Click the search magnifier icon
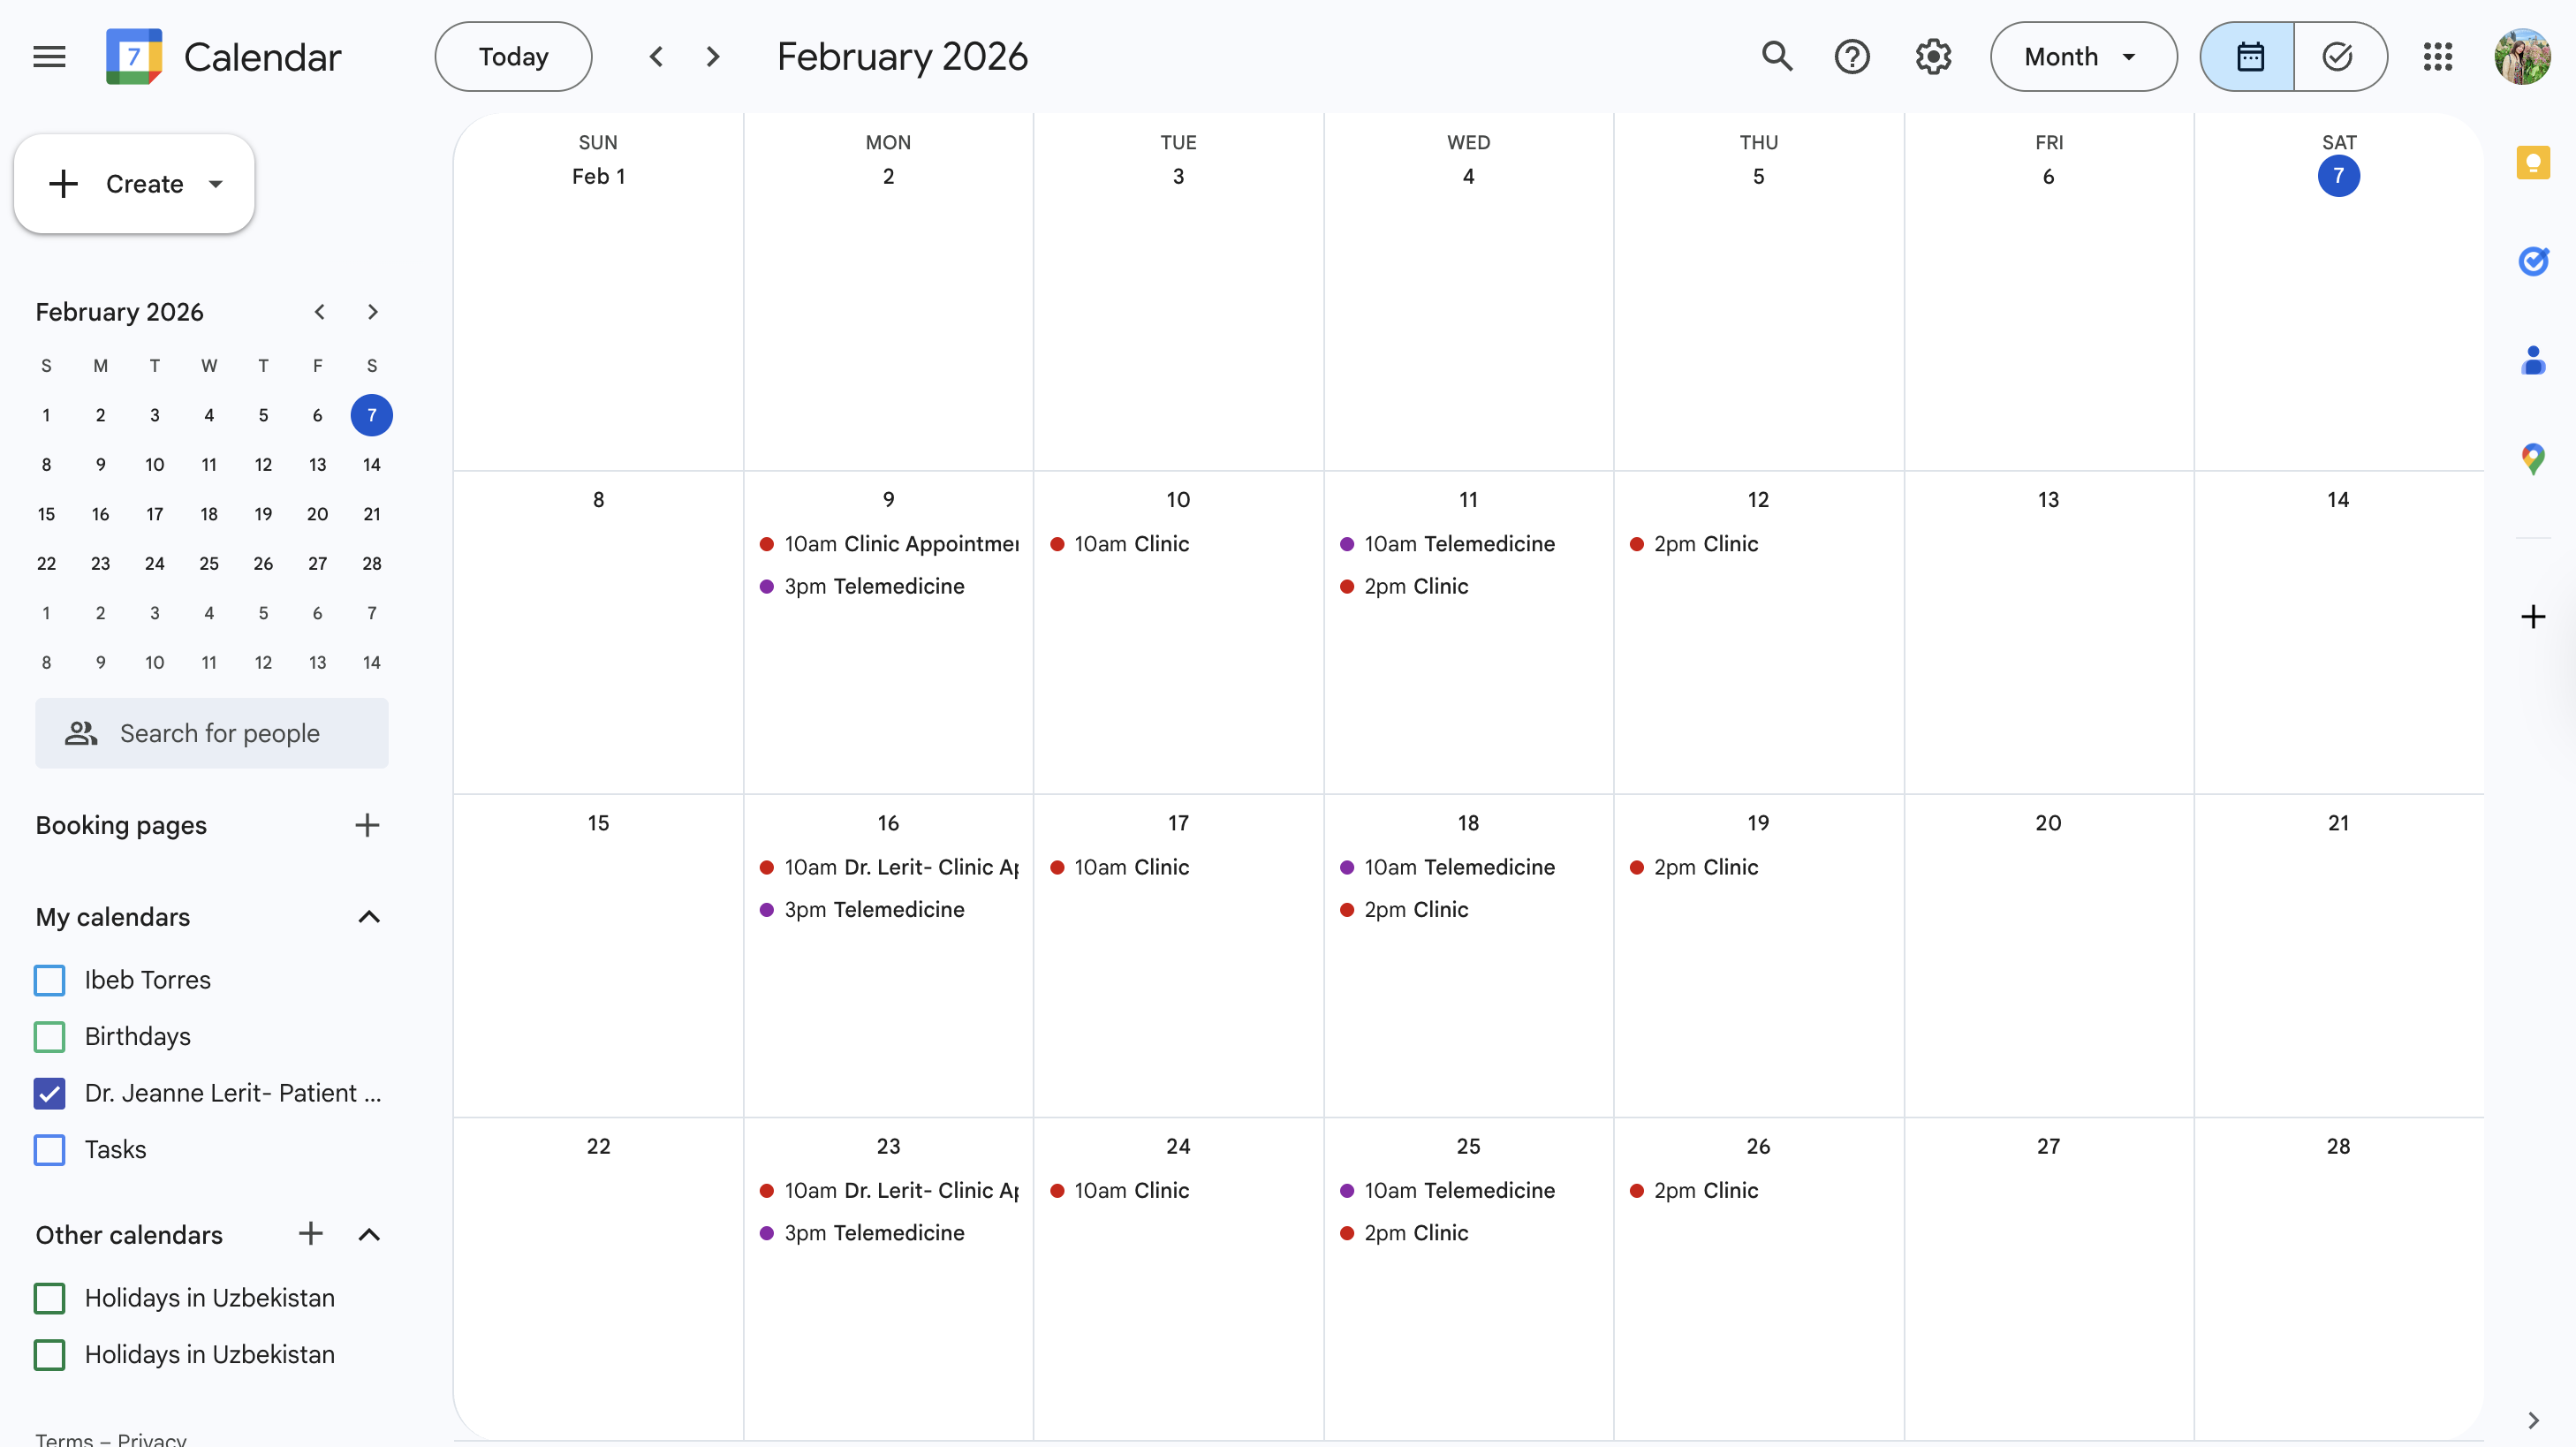The width and height of the screenshot is (2576, 1447). pos(1776,57)
